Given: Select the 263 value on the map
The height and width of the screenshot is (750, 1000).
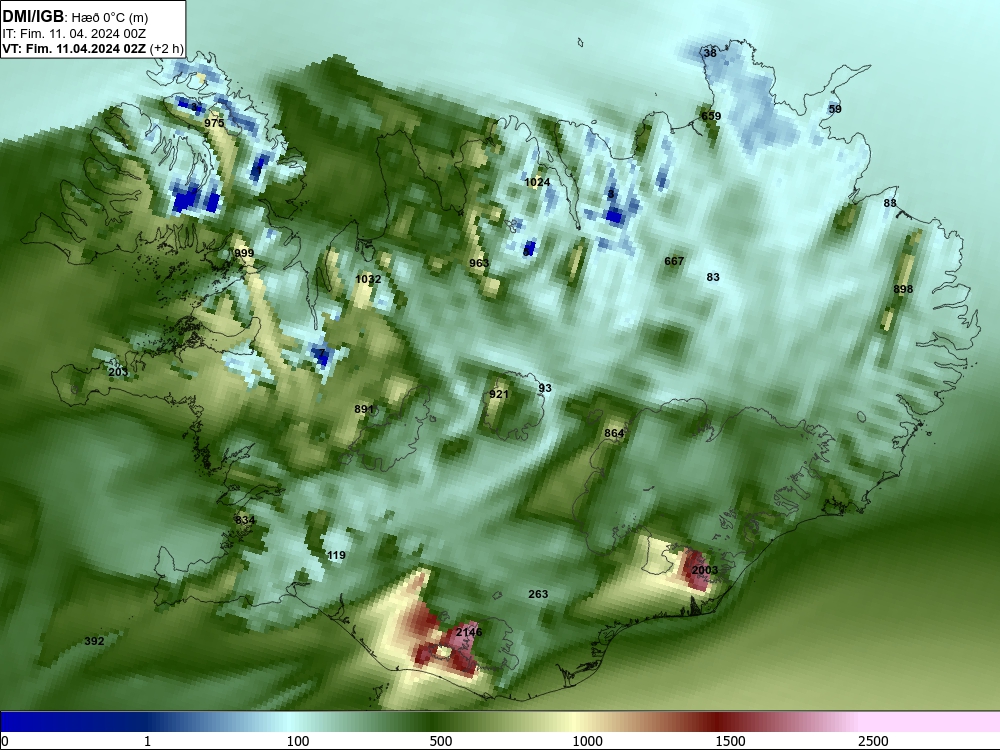Looking at the screenshot, I should (538, 594).
